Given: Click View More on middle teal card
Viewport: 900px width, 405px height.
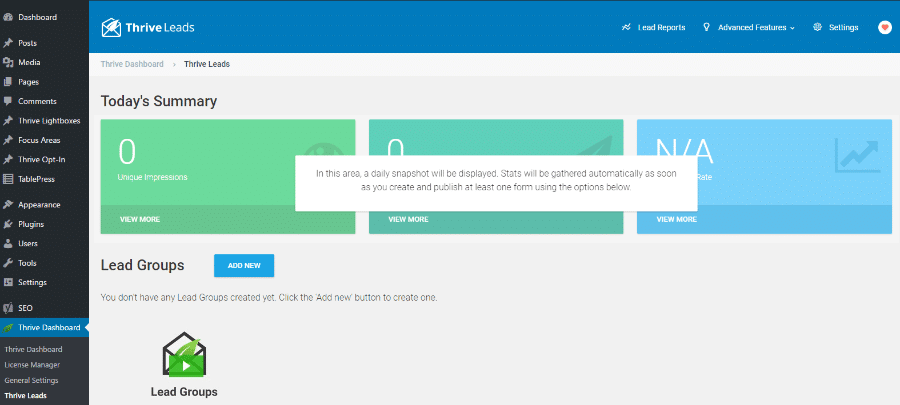Looking at the screenshot, I should tap(408, 219).
